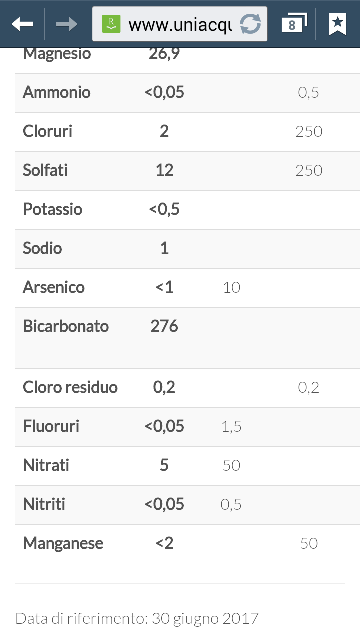Select the Potassio row label
Viewport: 360px width, 640px height.
(x=53, y=209)
